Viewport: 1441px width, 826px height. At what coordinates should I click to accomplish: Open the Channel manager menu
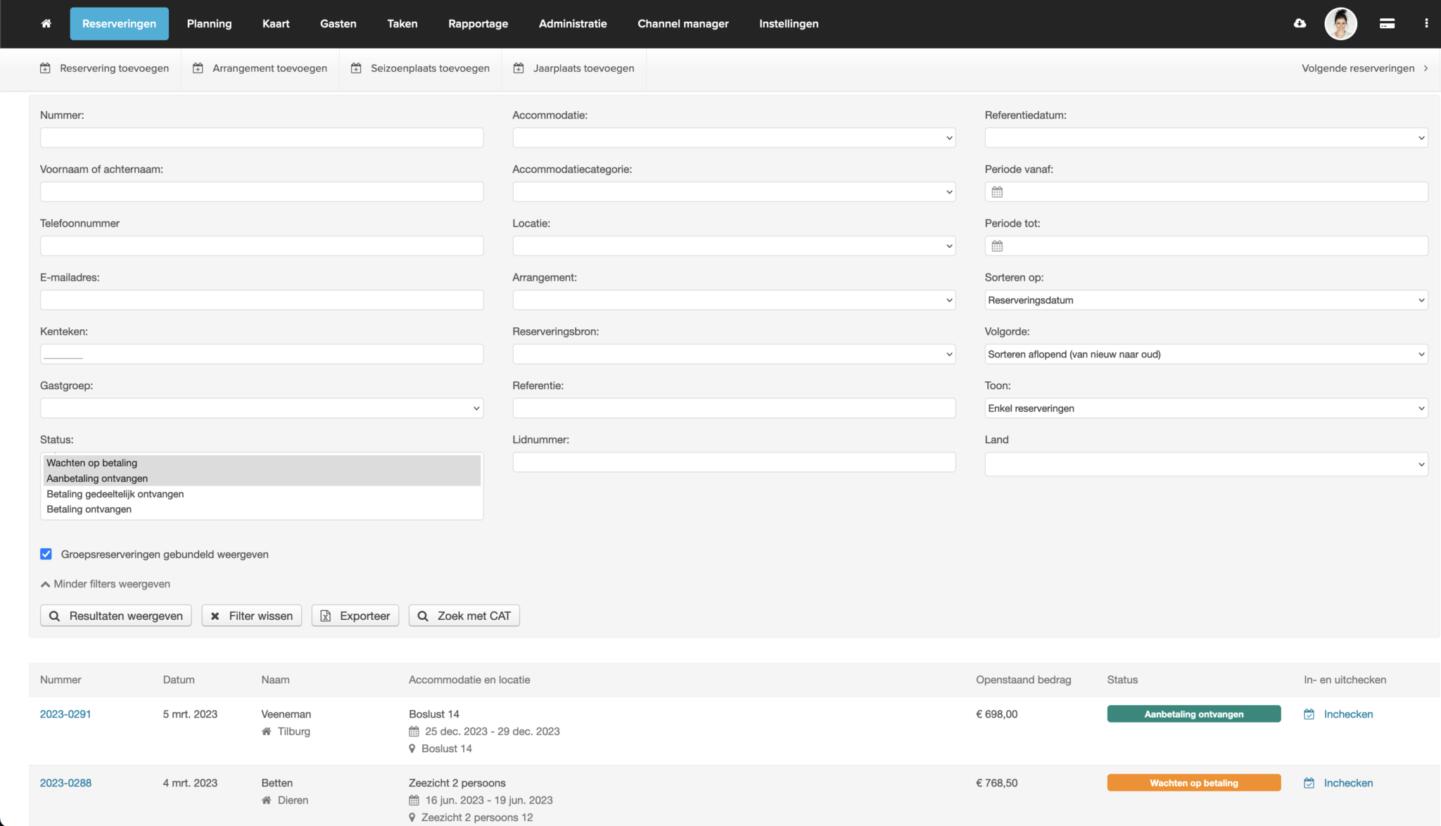point(682,24)
